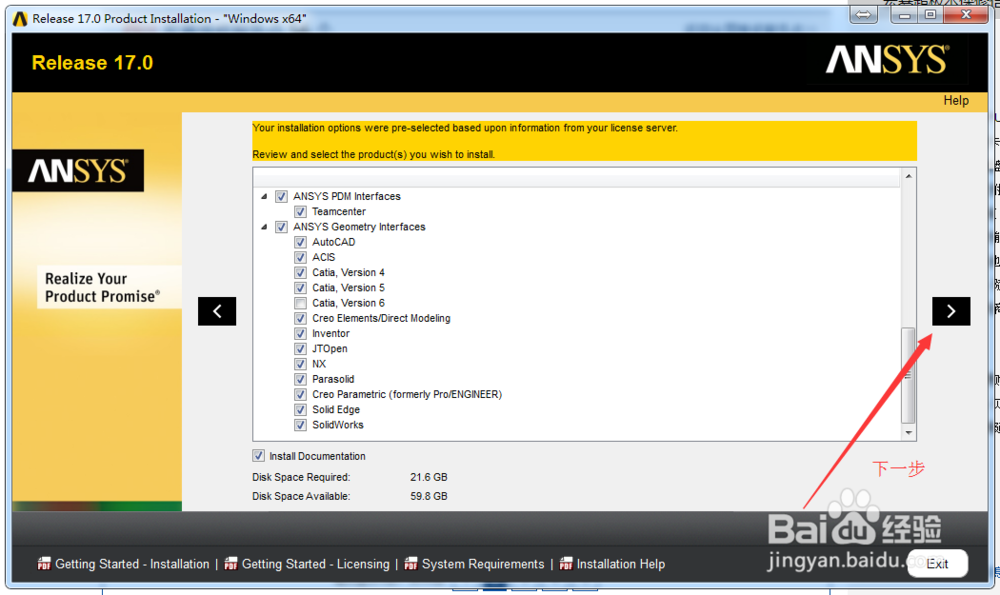
Task: Maximize the installer window
Action: tap(930, 14)
